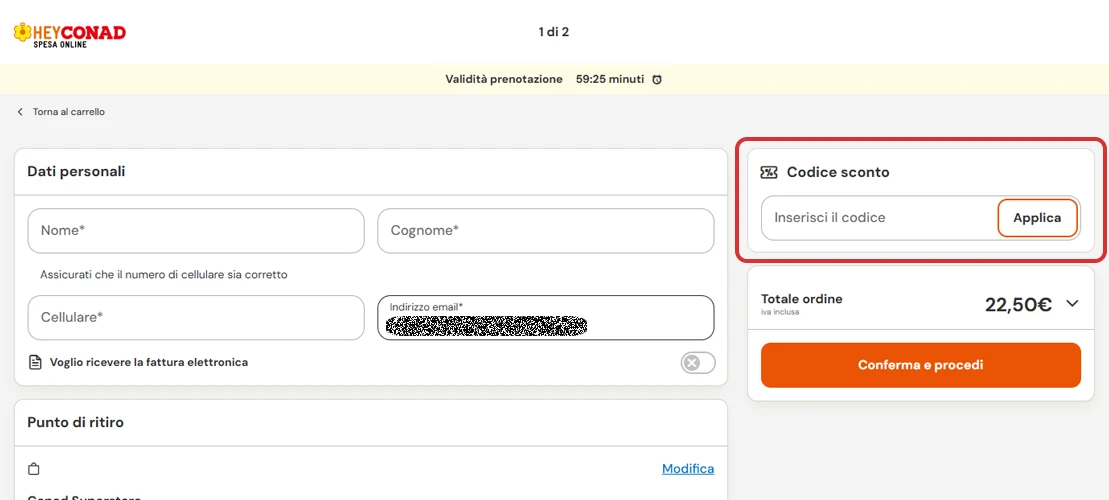Apply the discount code with Applica
1109x500 pixels.
[x=1037, y=218]
